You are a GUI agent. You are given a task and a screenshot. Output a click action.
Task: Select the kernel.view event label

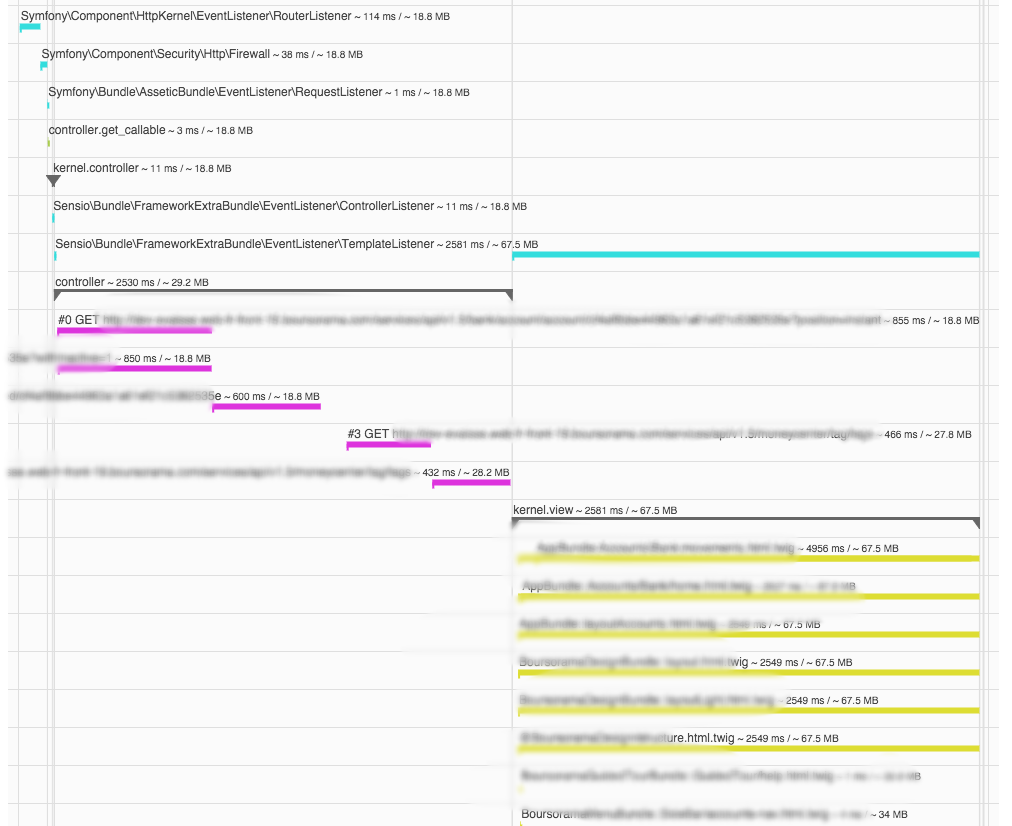(543, 510)
